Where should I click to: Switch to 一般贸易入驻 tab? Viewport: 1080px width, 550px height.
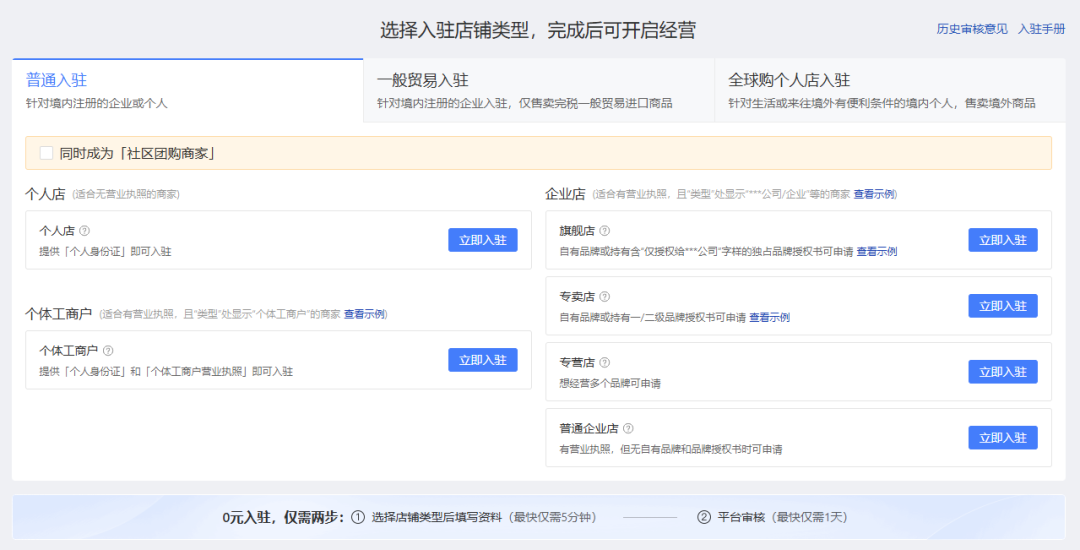click(x=539, y=91)
